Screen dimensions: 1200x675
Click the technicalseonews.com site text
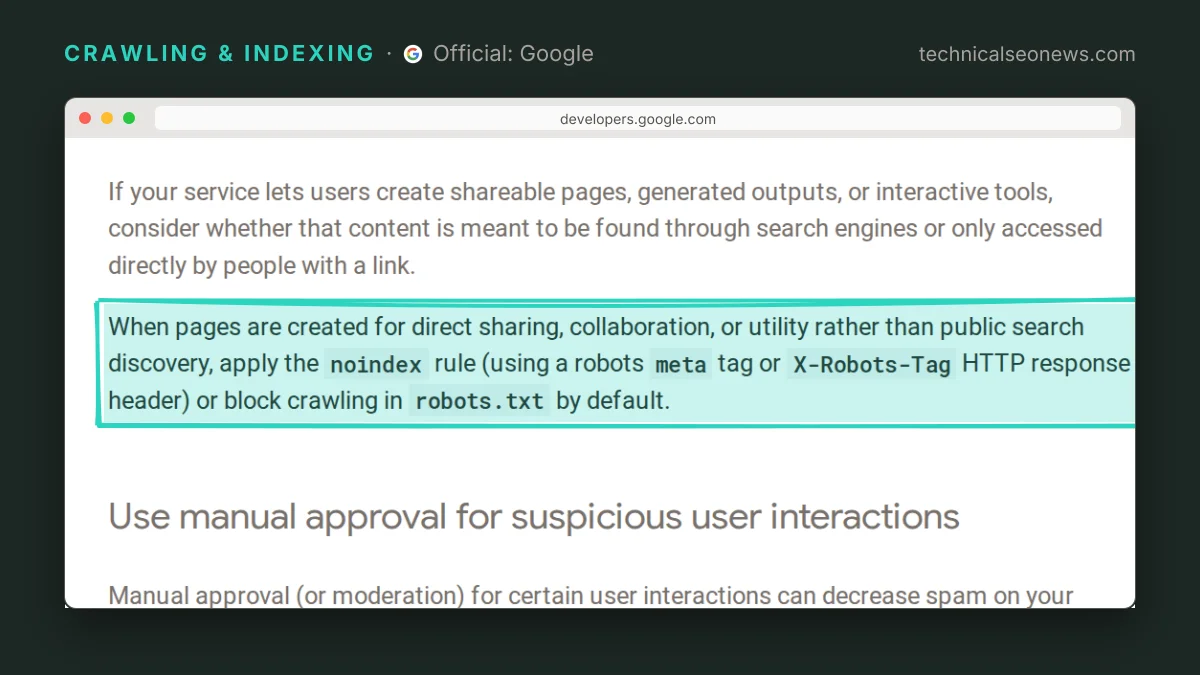pos(1027,54)
